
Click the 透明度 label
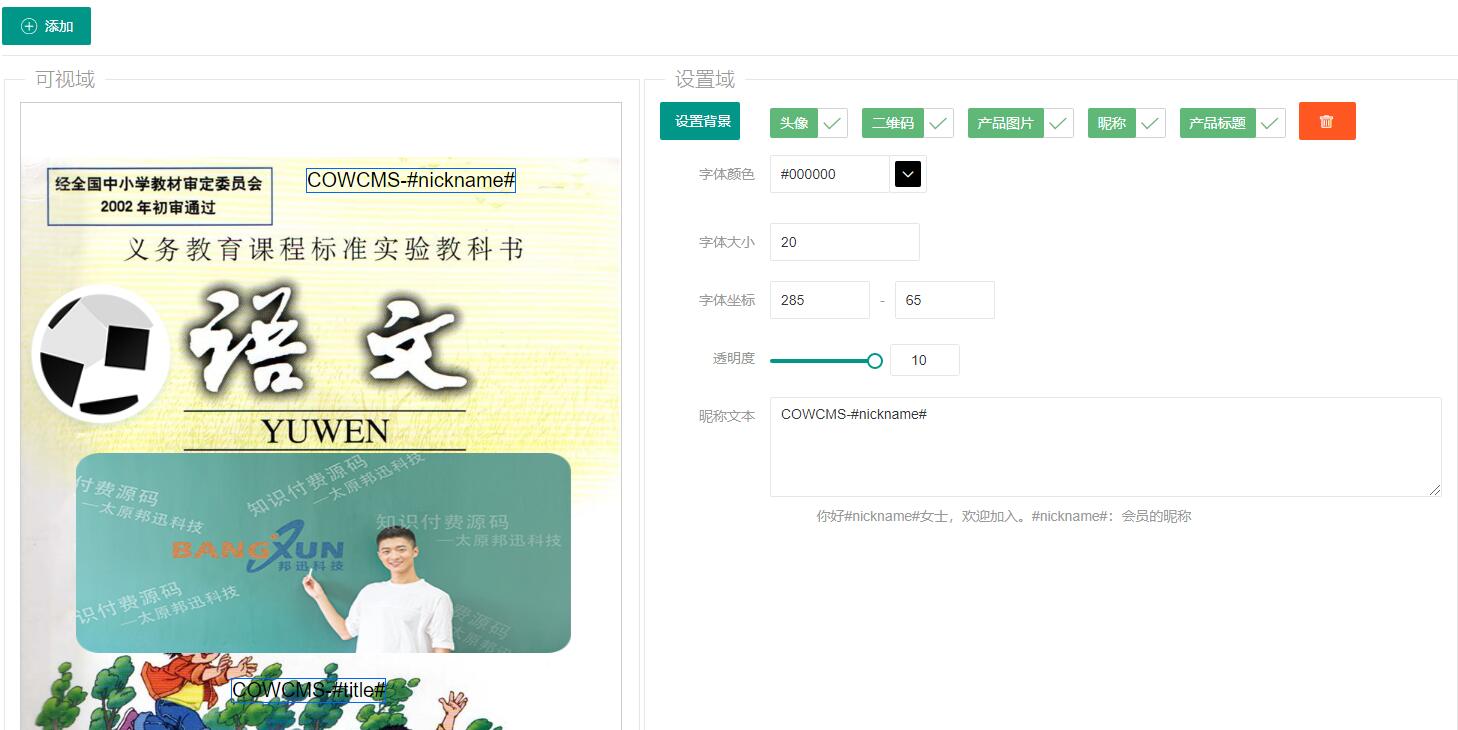(x=733, y=359)
